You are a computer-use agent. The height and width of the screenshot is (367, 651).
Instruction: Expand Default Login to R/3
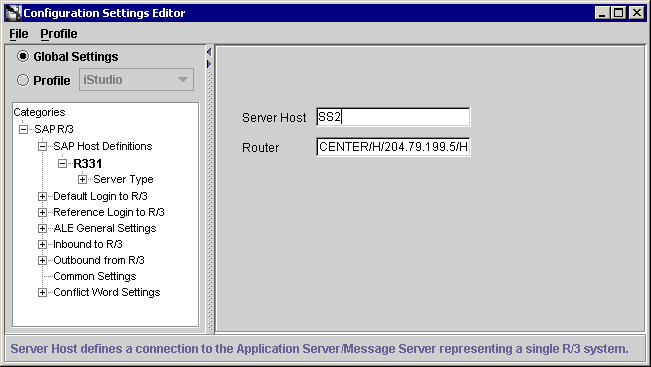42,196
